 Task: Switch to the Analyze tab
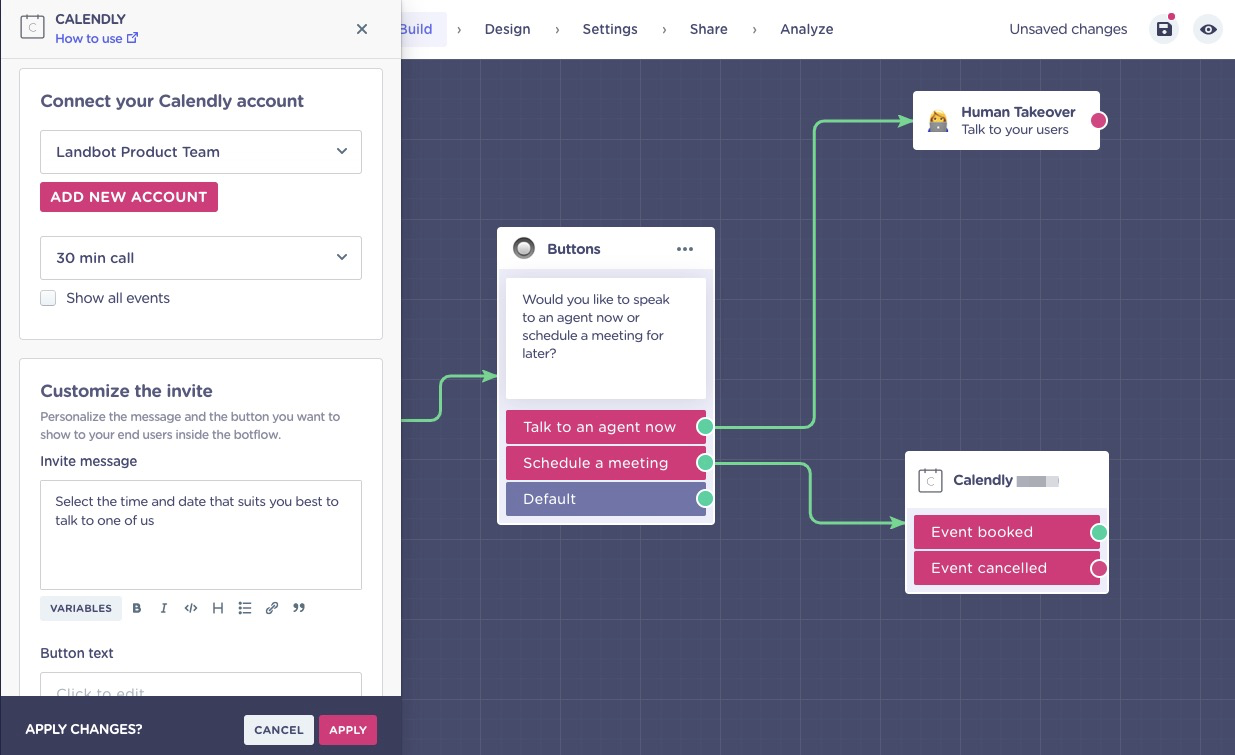pyautogui.click(x=807, y=29)
